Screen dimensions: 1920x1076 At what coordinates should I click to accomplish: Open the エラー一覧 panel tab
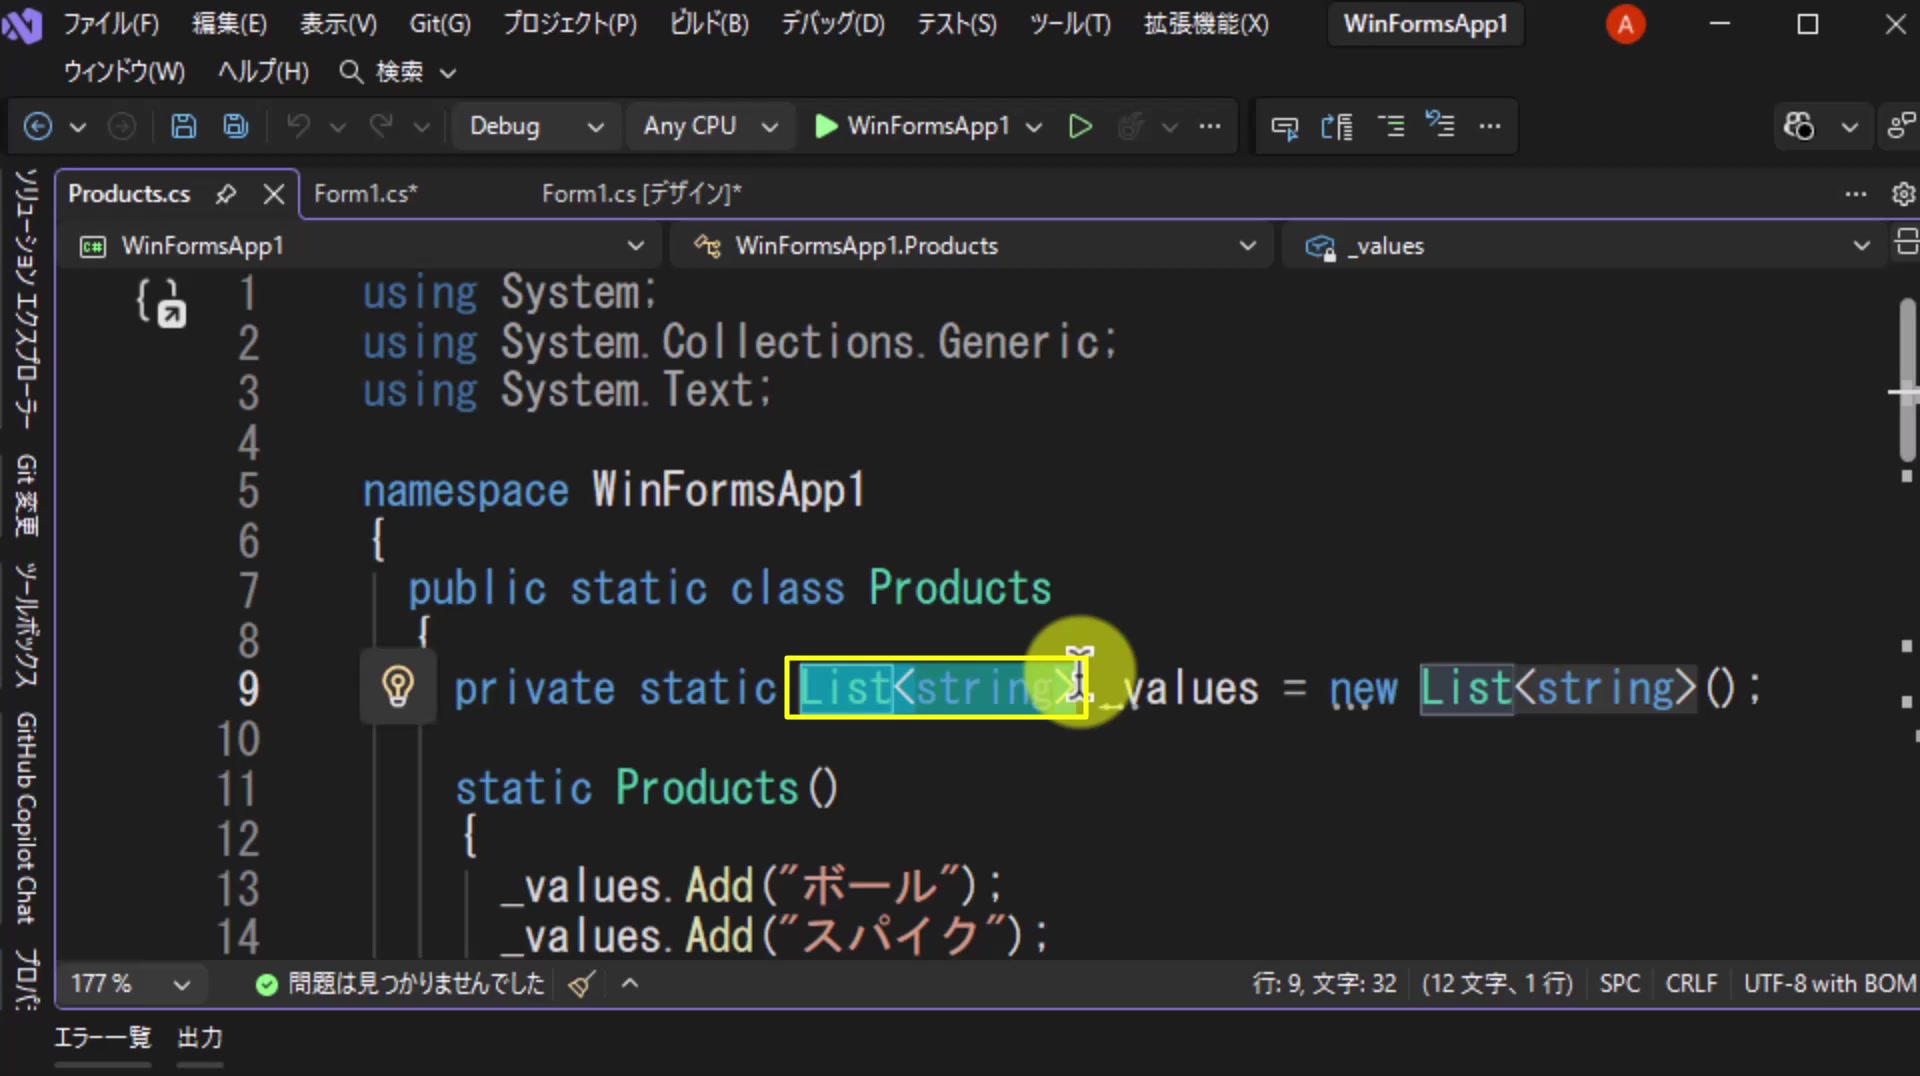[x=102, y=1038]
